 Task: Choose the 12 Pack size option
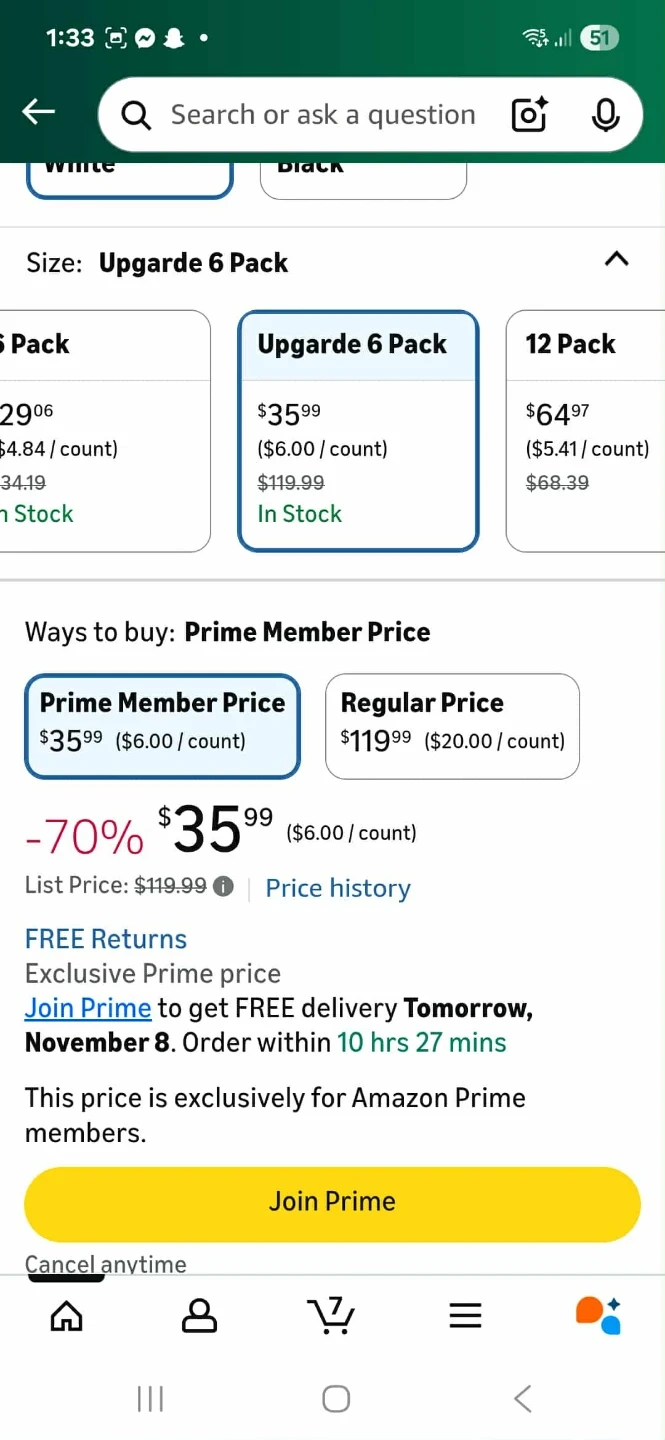[586, 431]
